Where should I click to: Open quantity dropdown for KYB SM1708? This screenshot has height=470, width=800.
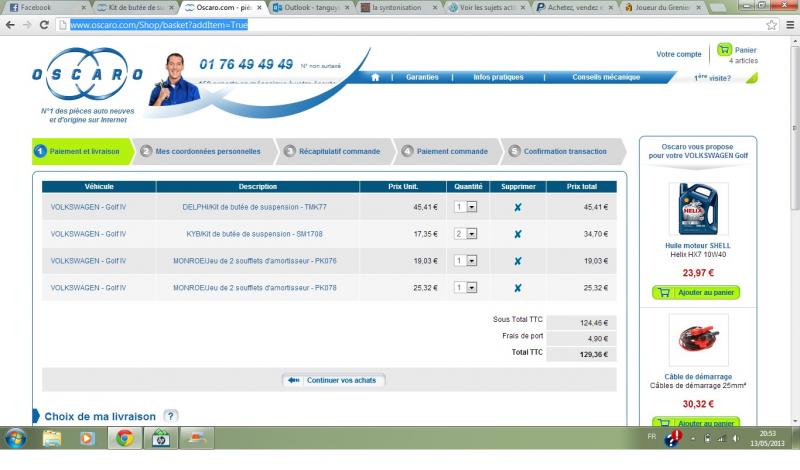471,234
